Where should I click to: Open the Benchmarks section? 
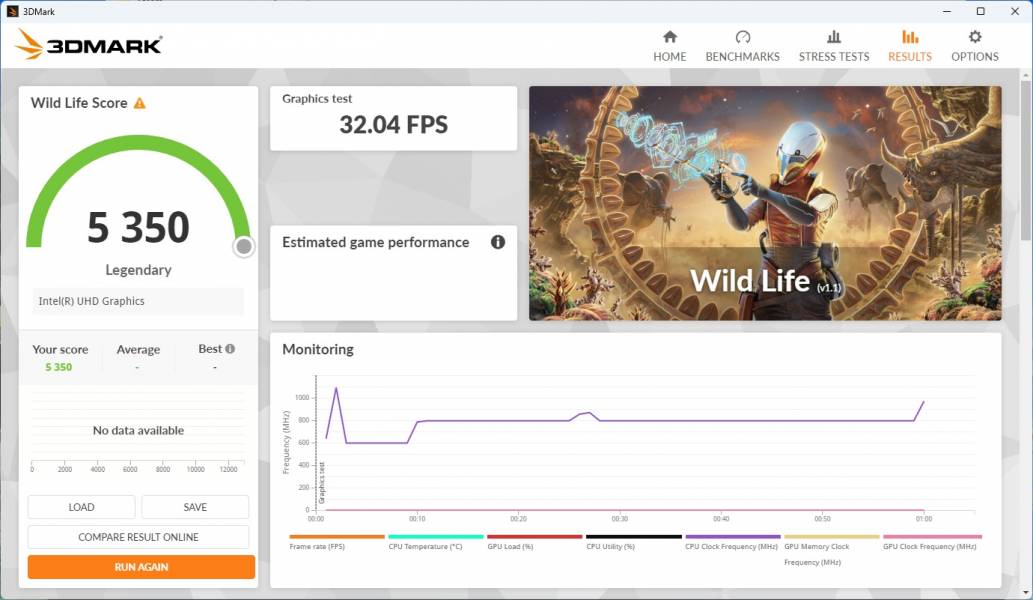[x=742, y=46]
